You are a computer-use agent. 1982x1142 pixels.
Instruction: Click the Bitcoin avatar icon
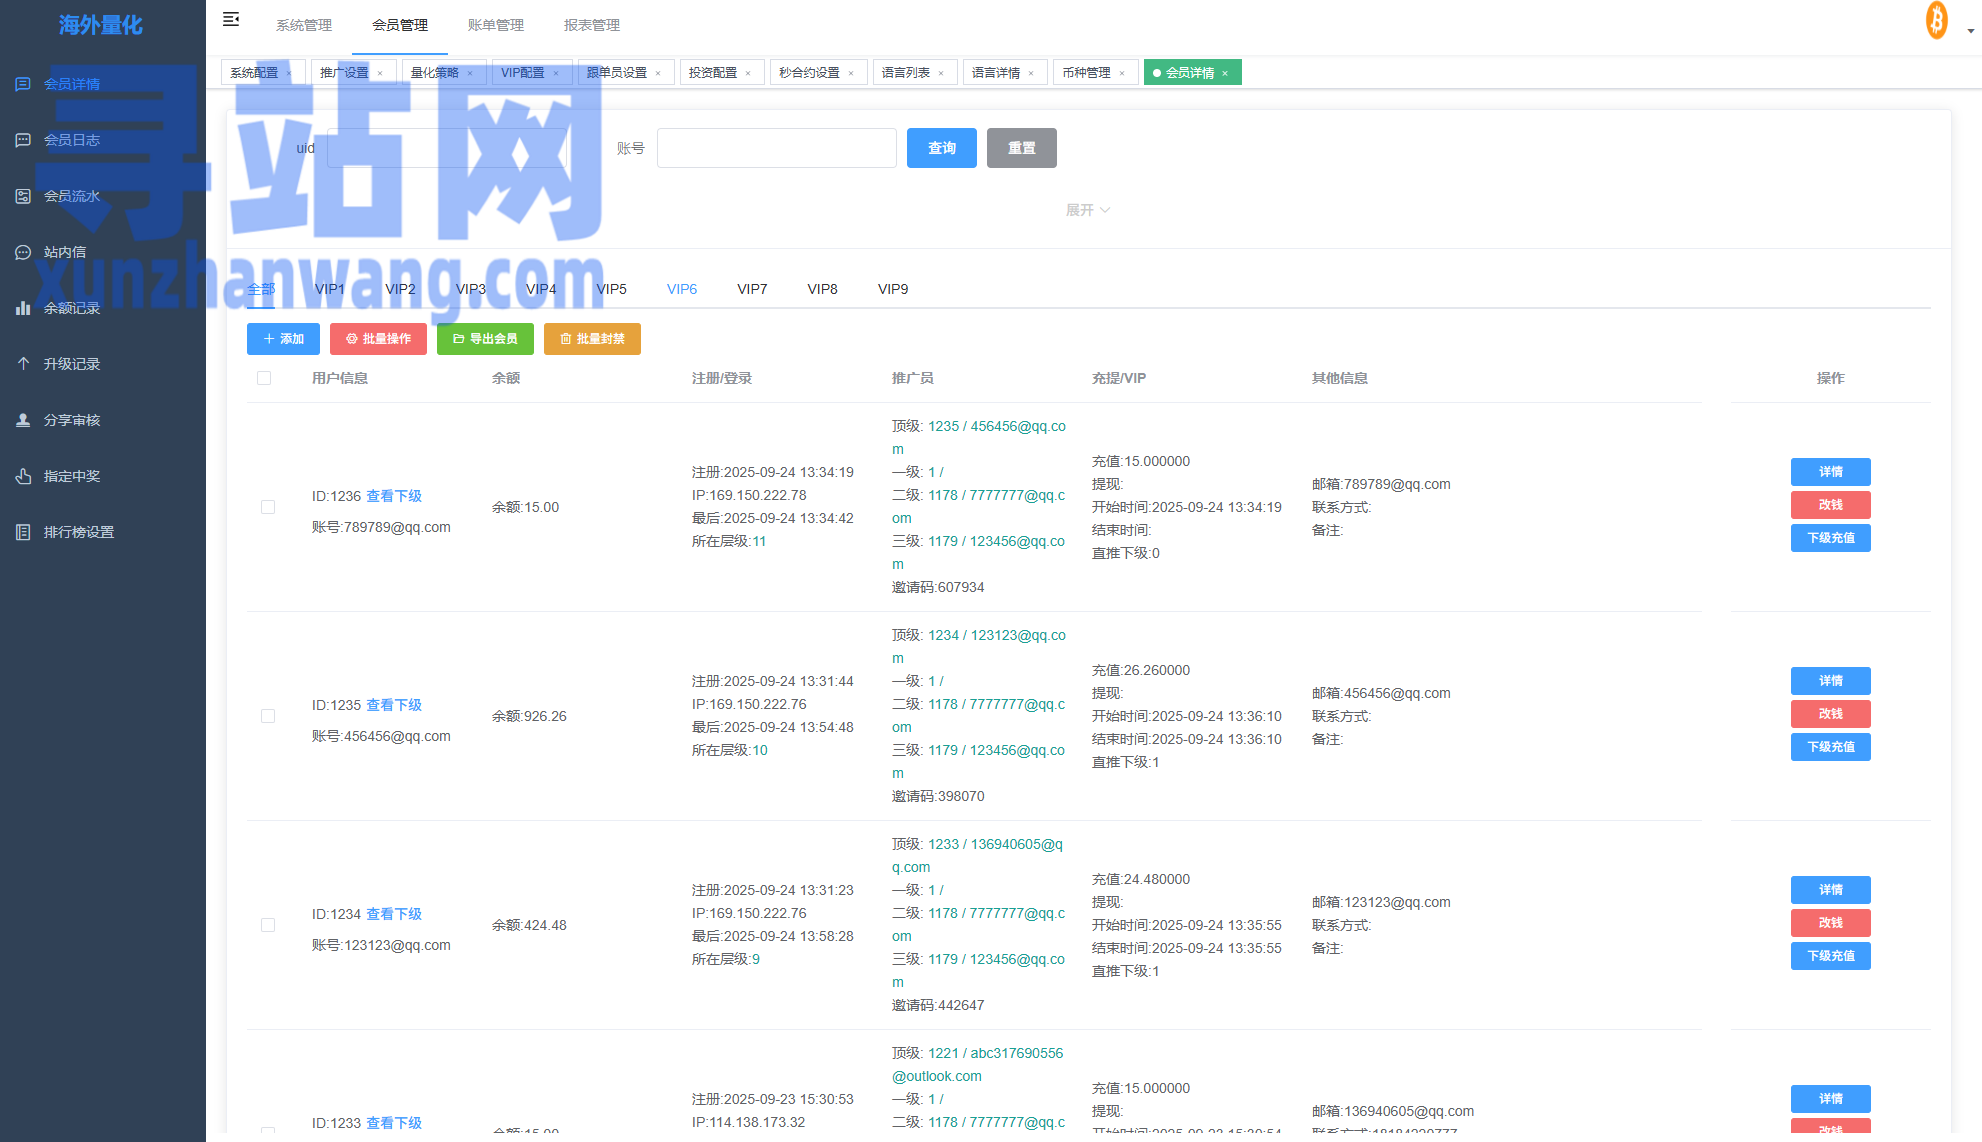tap(1936, 21)
